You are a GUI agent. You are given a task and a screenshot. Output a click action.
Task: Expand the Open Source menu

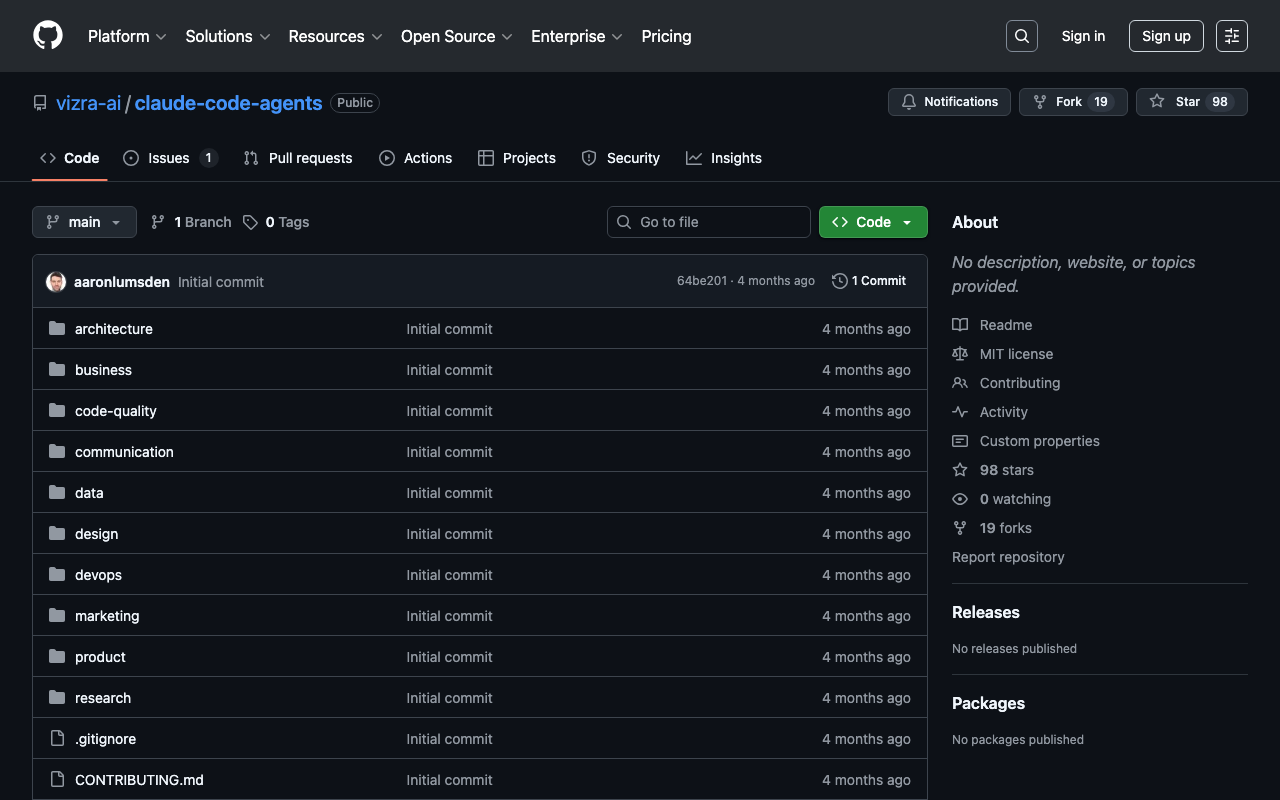(x=456, y=36)
